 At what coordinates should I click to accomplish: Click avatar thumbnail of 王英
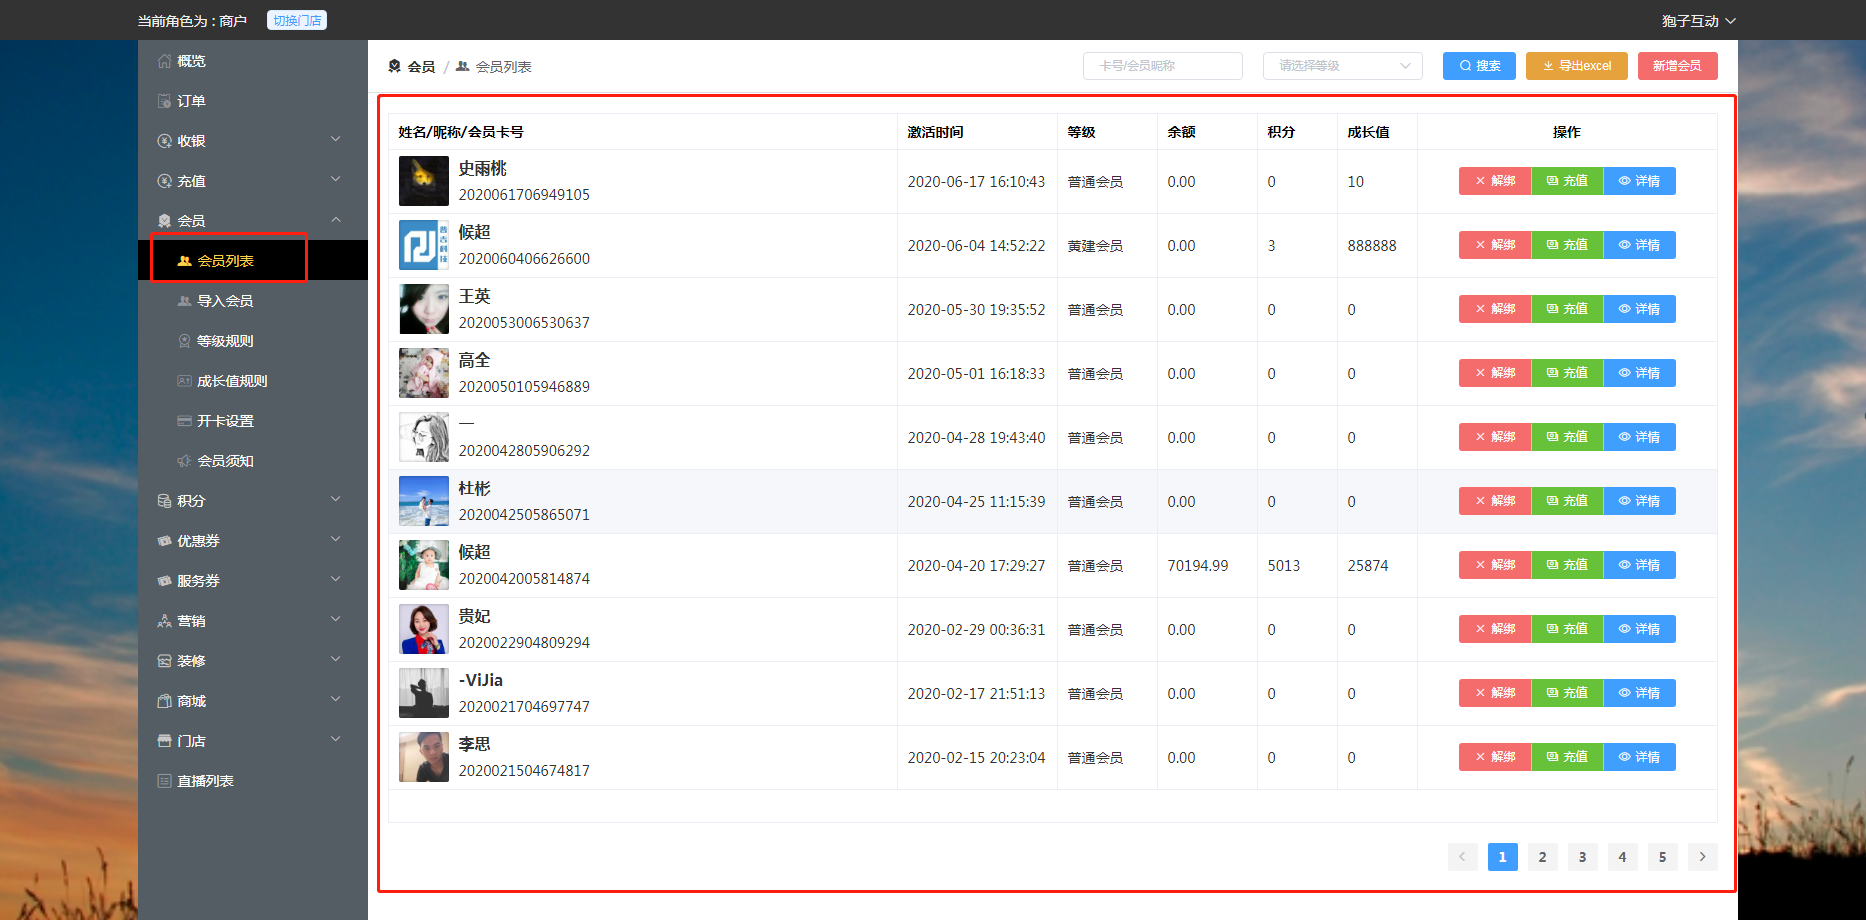tap(424, 309)
